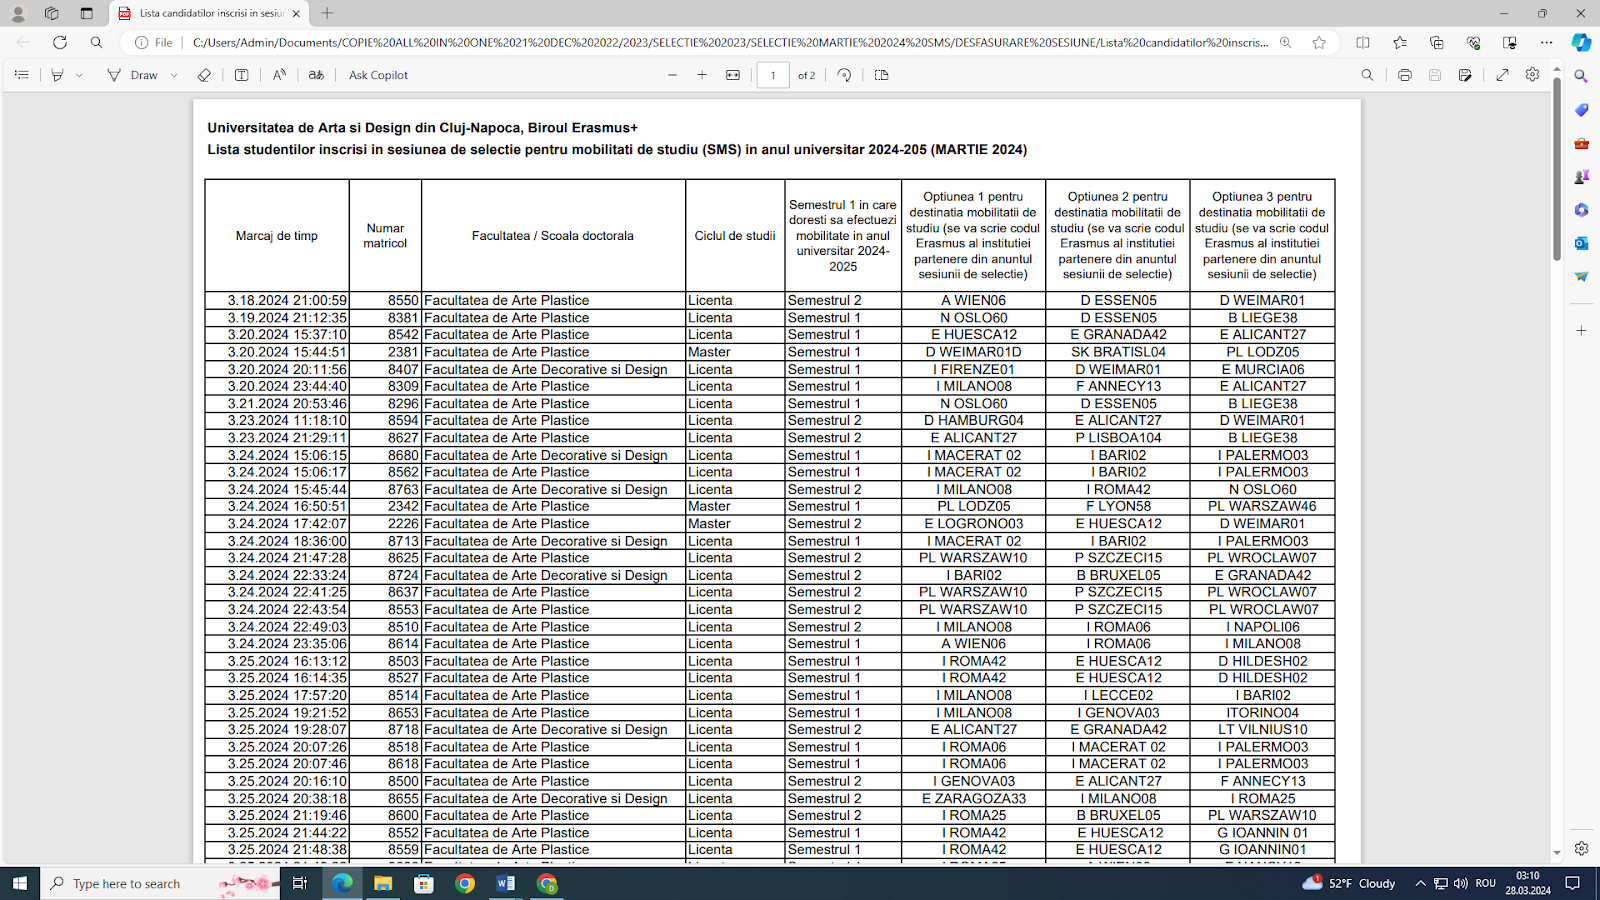The image size is (1600, 900).
Task: Select the Erase tool
Action: coord(204,75)
